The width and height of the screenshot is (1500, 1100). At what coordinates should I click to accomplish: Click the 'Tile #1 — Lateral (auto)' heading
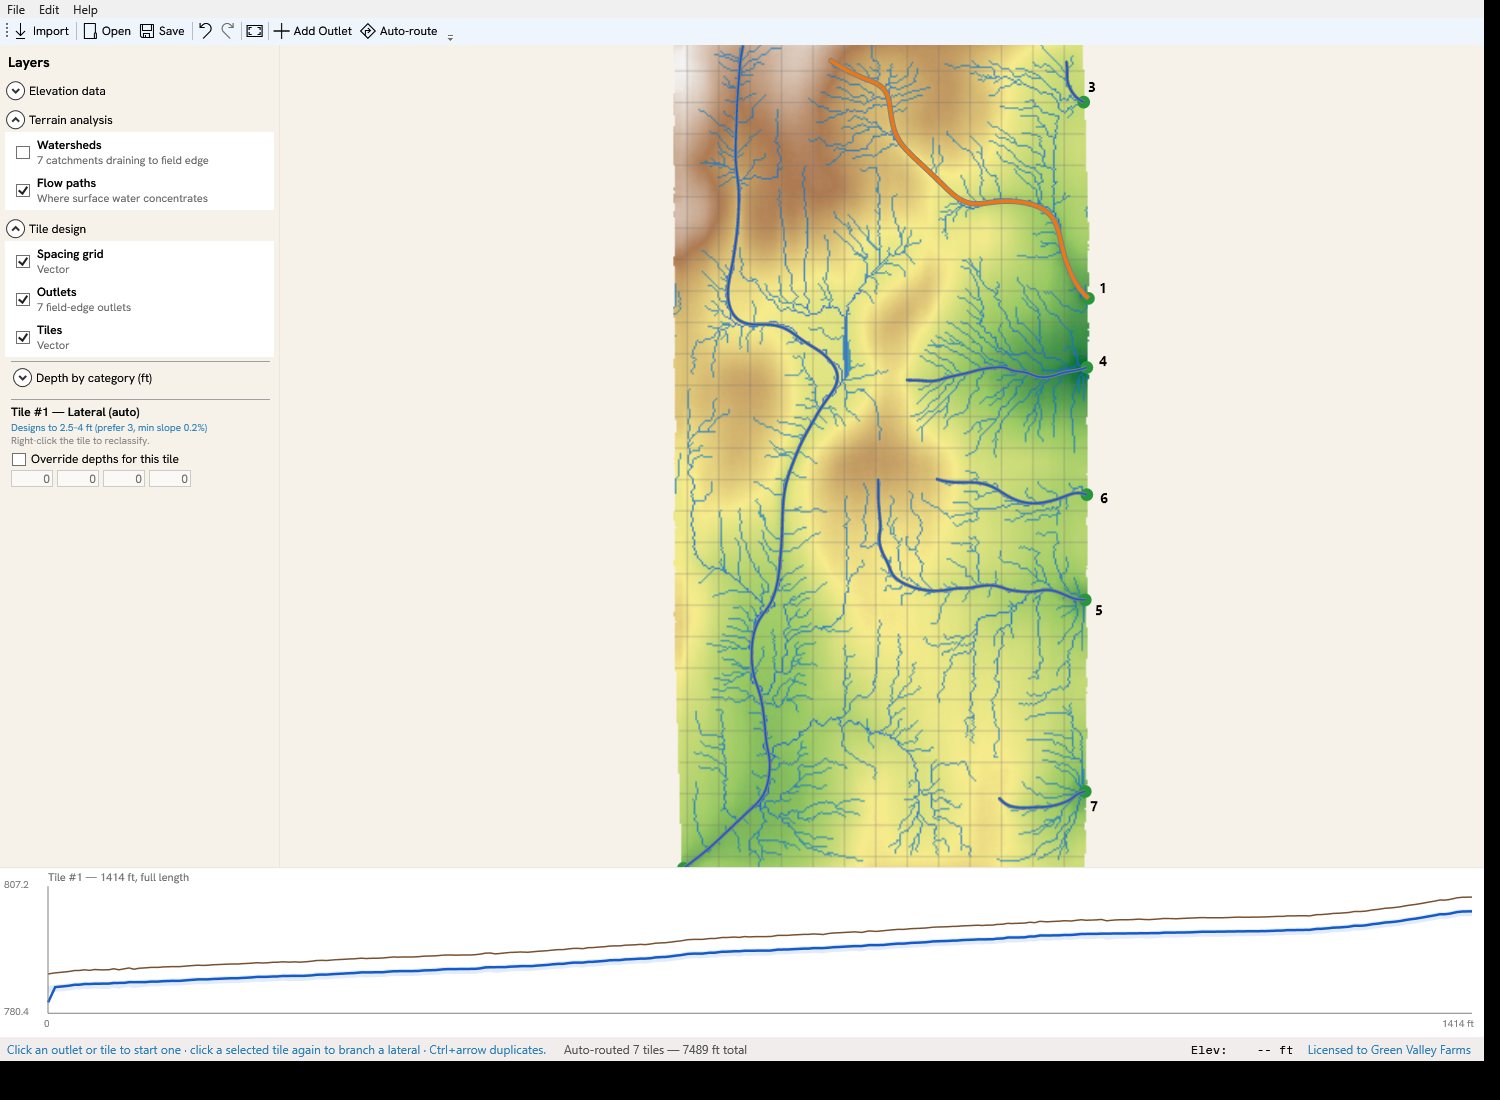click(75, 412)
